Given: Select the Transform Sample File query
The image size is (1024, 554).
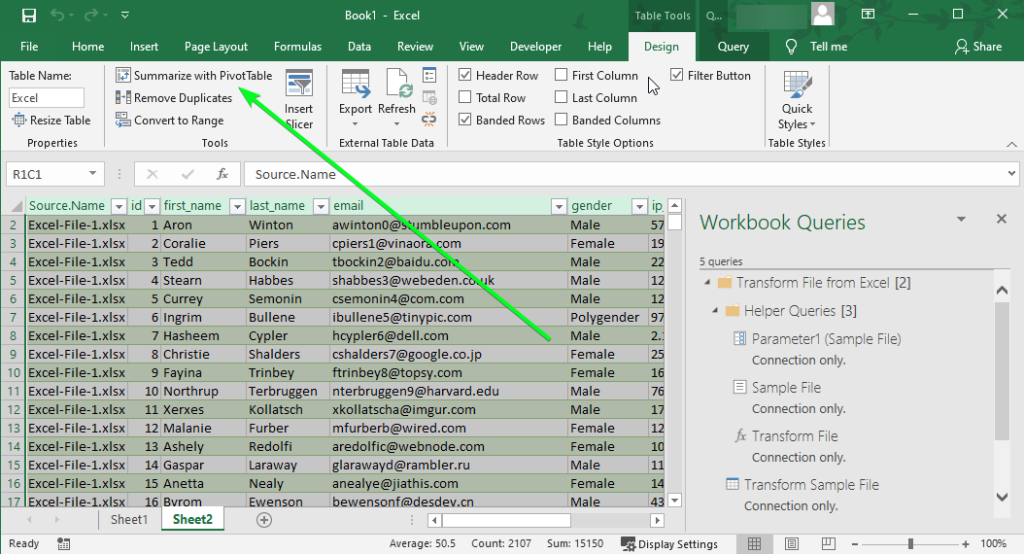Looking at the screenshot, I should click(x=811, y=485).
